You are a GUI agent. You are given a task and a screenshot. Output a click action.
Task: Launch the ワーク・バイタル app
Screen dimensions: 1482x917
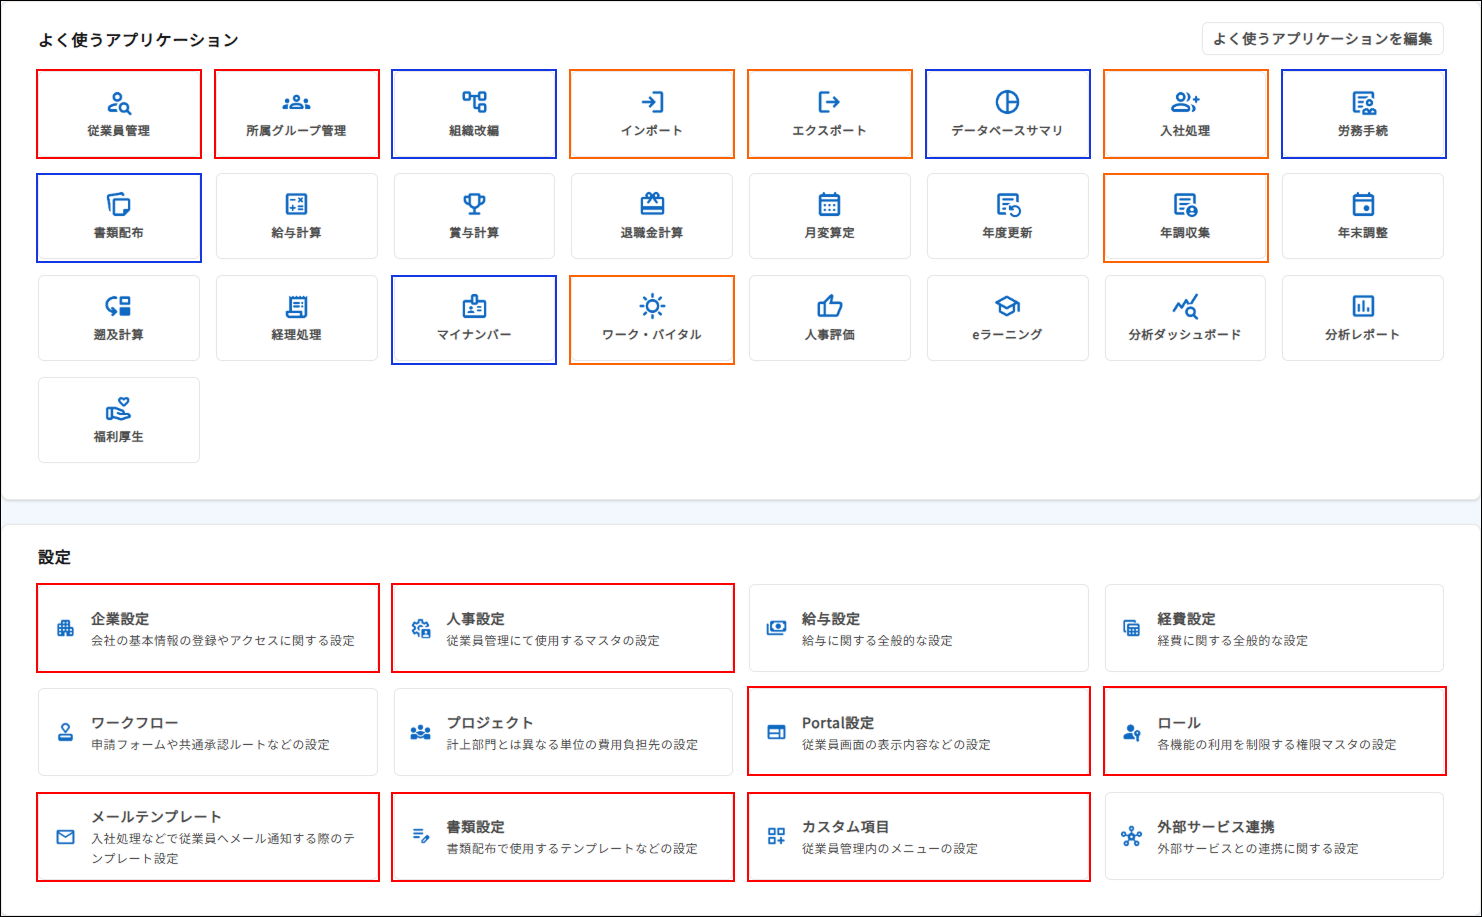pos(652,320)
